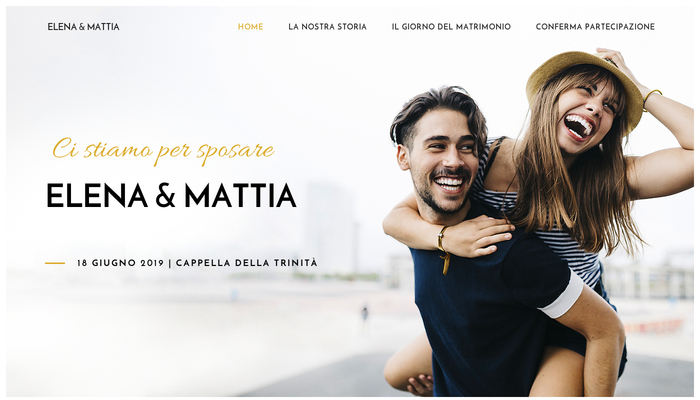The height and width of the screenshot is (400, 700).
Task: Click the 'Ci stiamo per sposare' script text
Action: coord(163,150)
